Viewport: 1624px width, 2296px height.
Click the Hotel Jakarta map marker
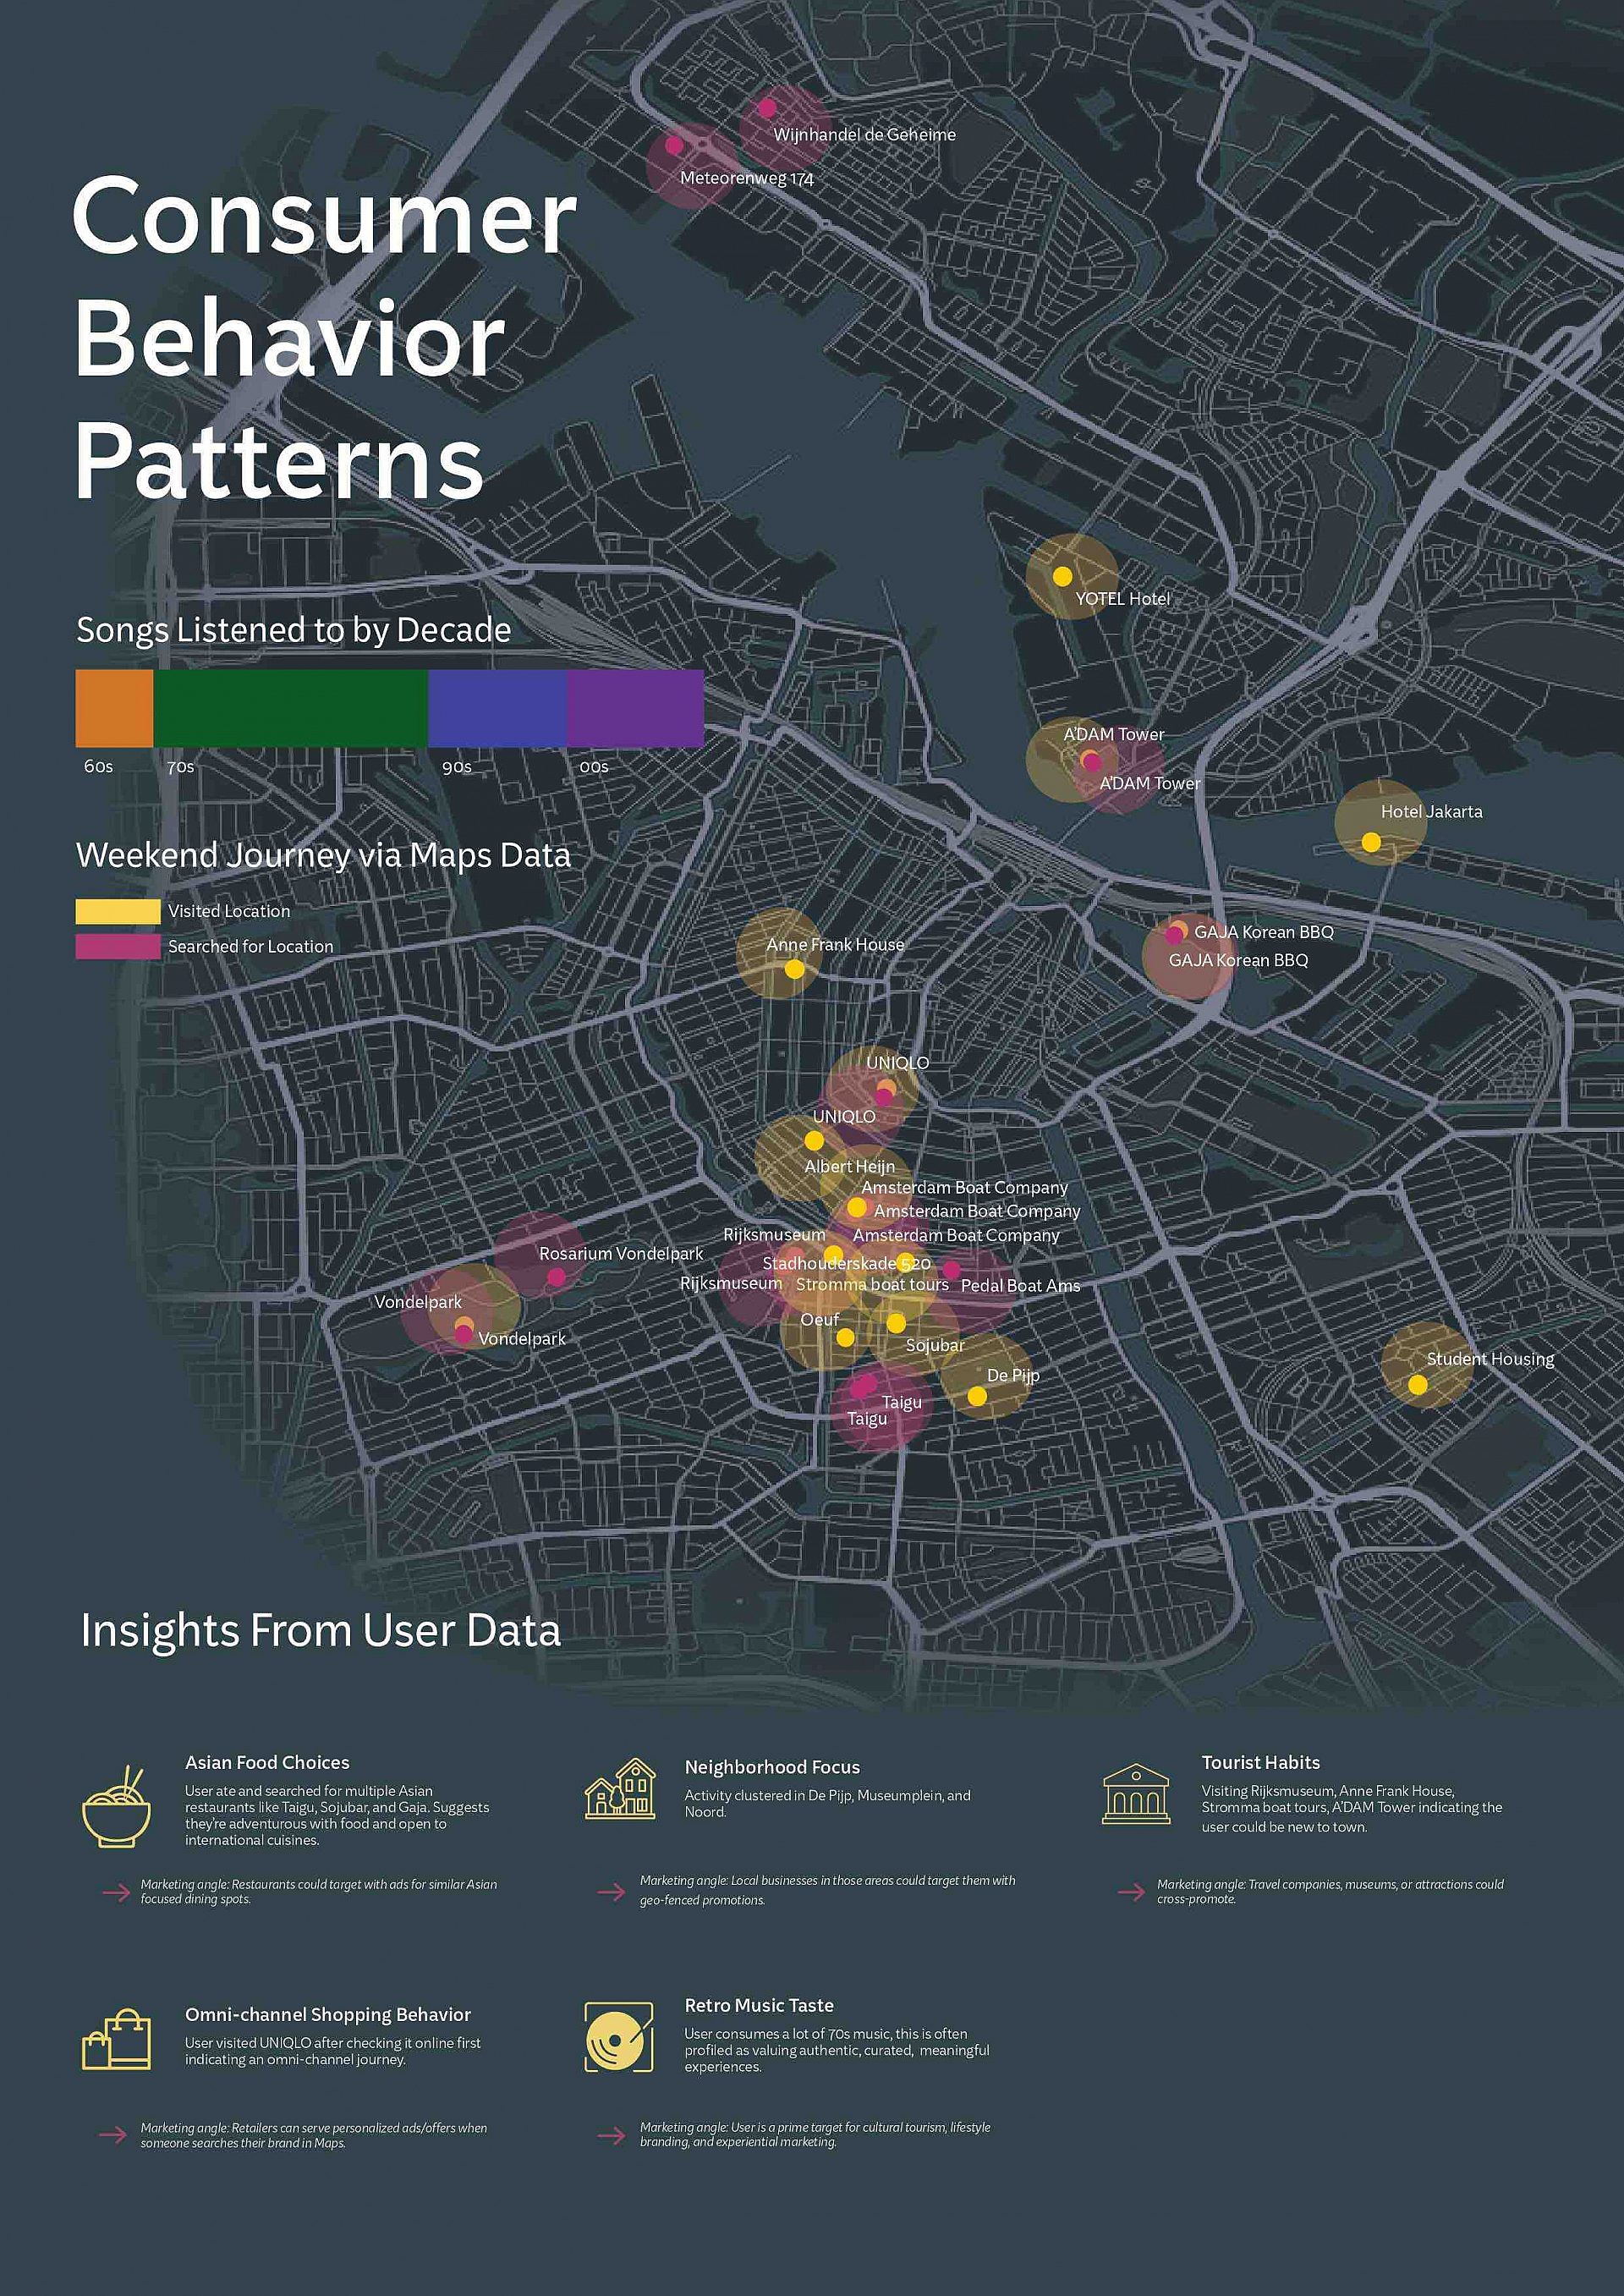coord(1371,843)
